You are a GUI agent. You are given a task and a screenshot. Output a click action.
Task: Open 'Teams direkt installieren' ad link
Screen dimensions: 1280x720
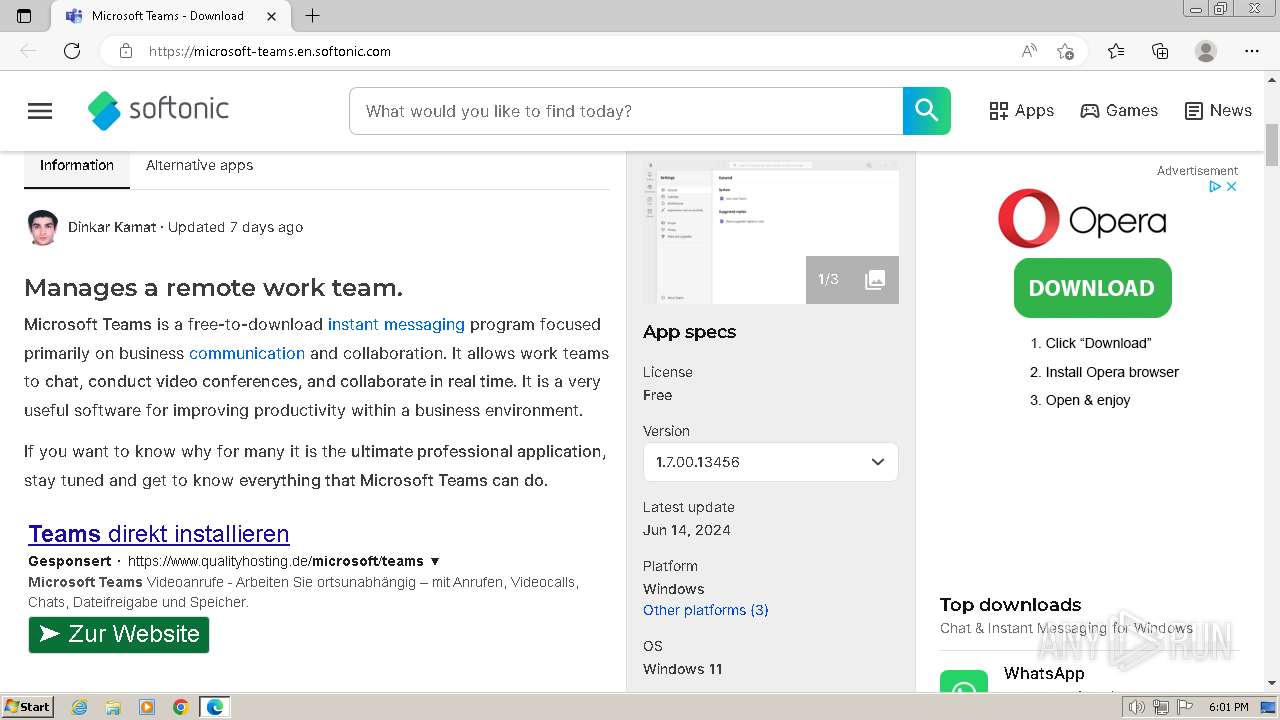pos(159,533)
